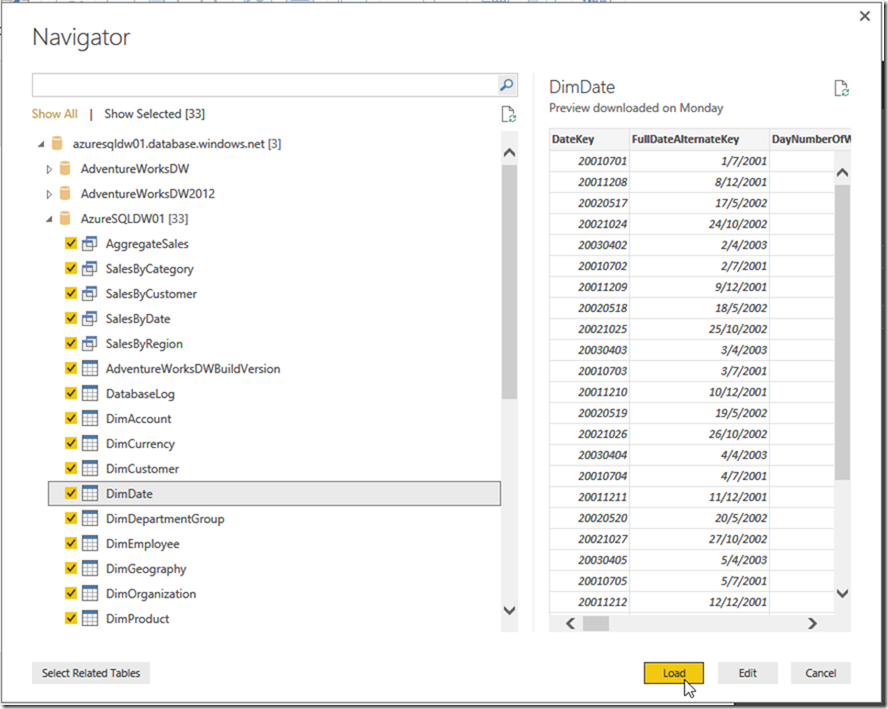Uncheck the SalesByCategory checkbox
Screen dimensions: 888x709
coord(71,268)
